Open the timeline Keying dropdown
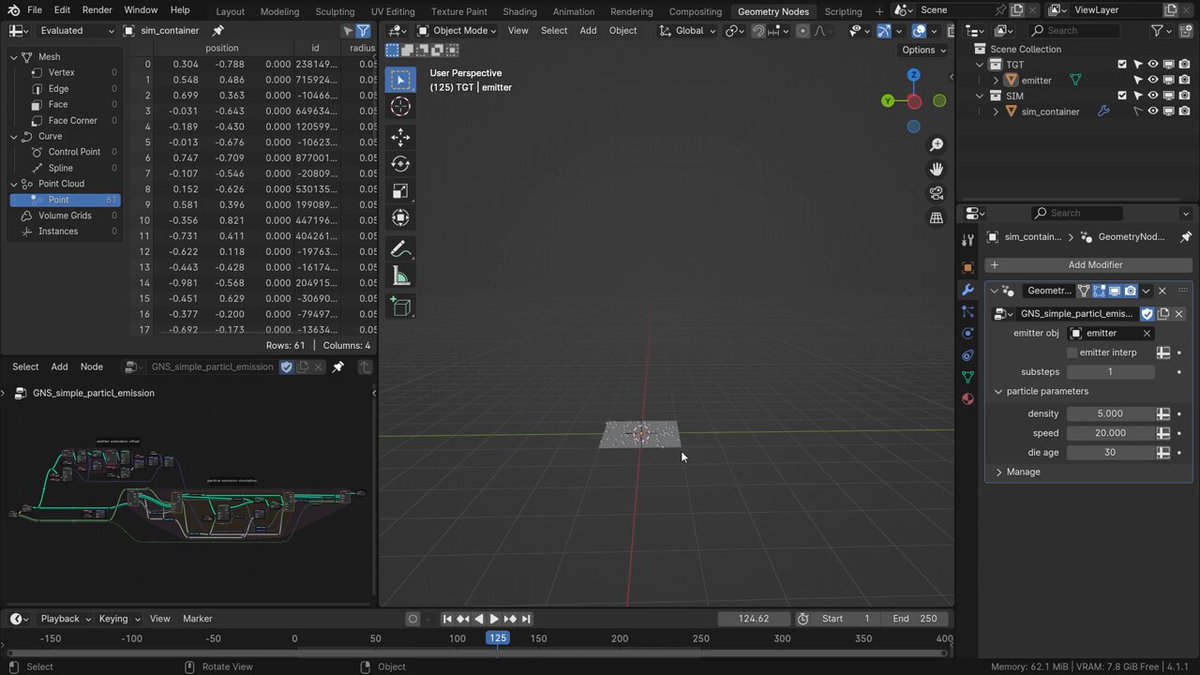This screenshot has width=1200, height=675. coord(119,619)
